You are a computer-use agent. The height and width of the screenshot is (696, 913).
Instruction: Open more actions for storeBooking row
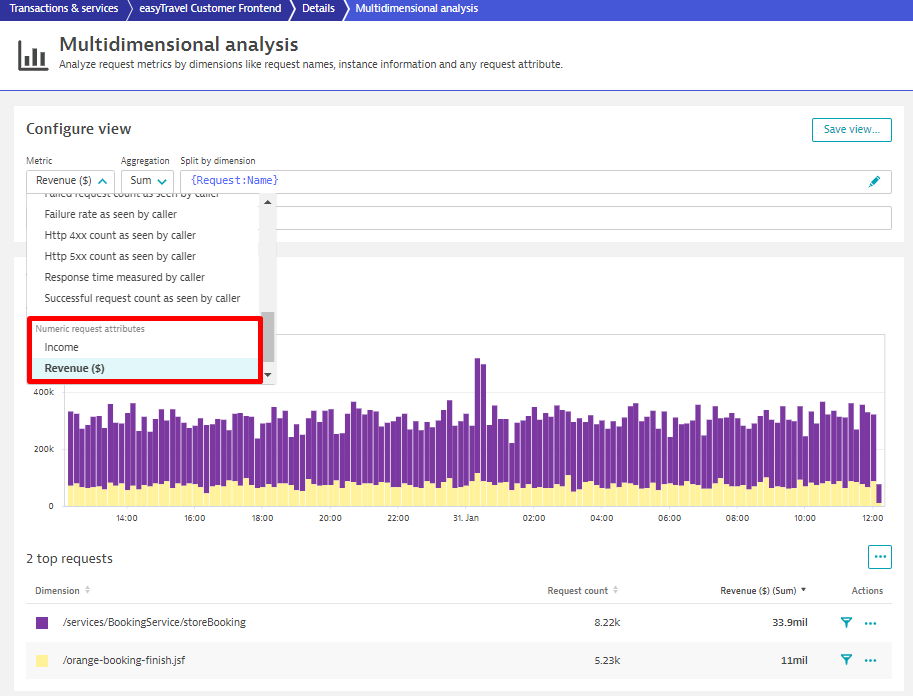[870, 623]
